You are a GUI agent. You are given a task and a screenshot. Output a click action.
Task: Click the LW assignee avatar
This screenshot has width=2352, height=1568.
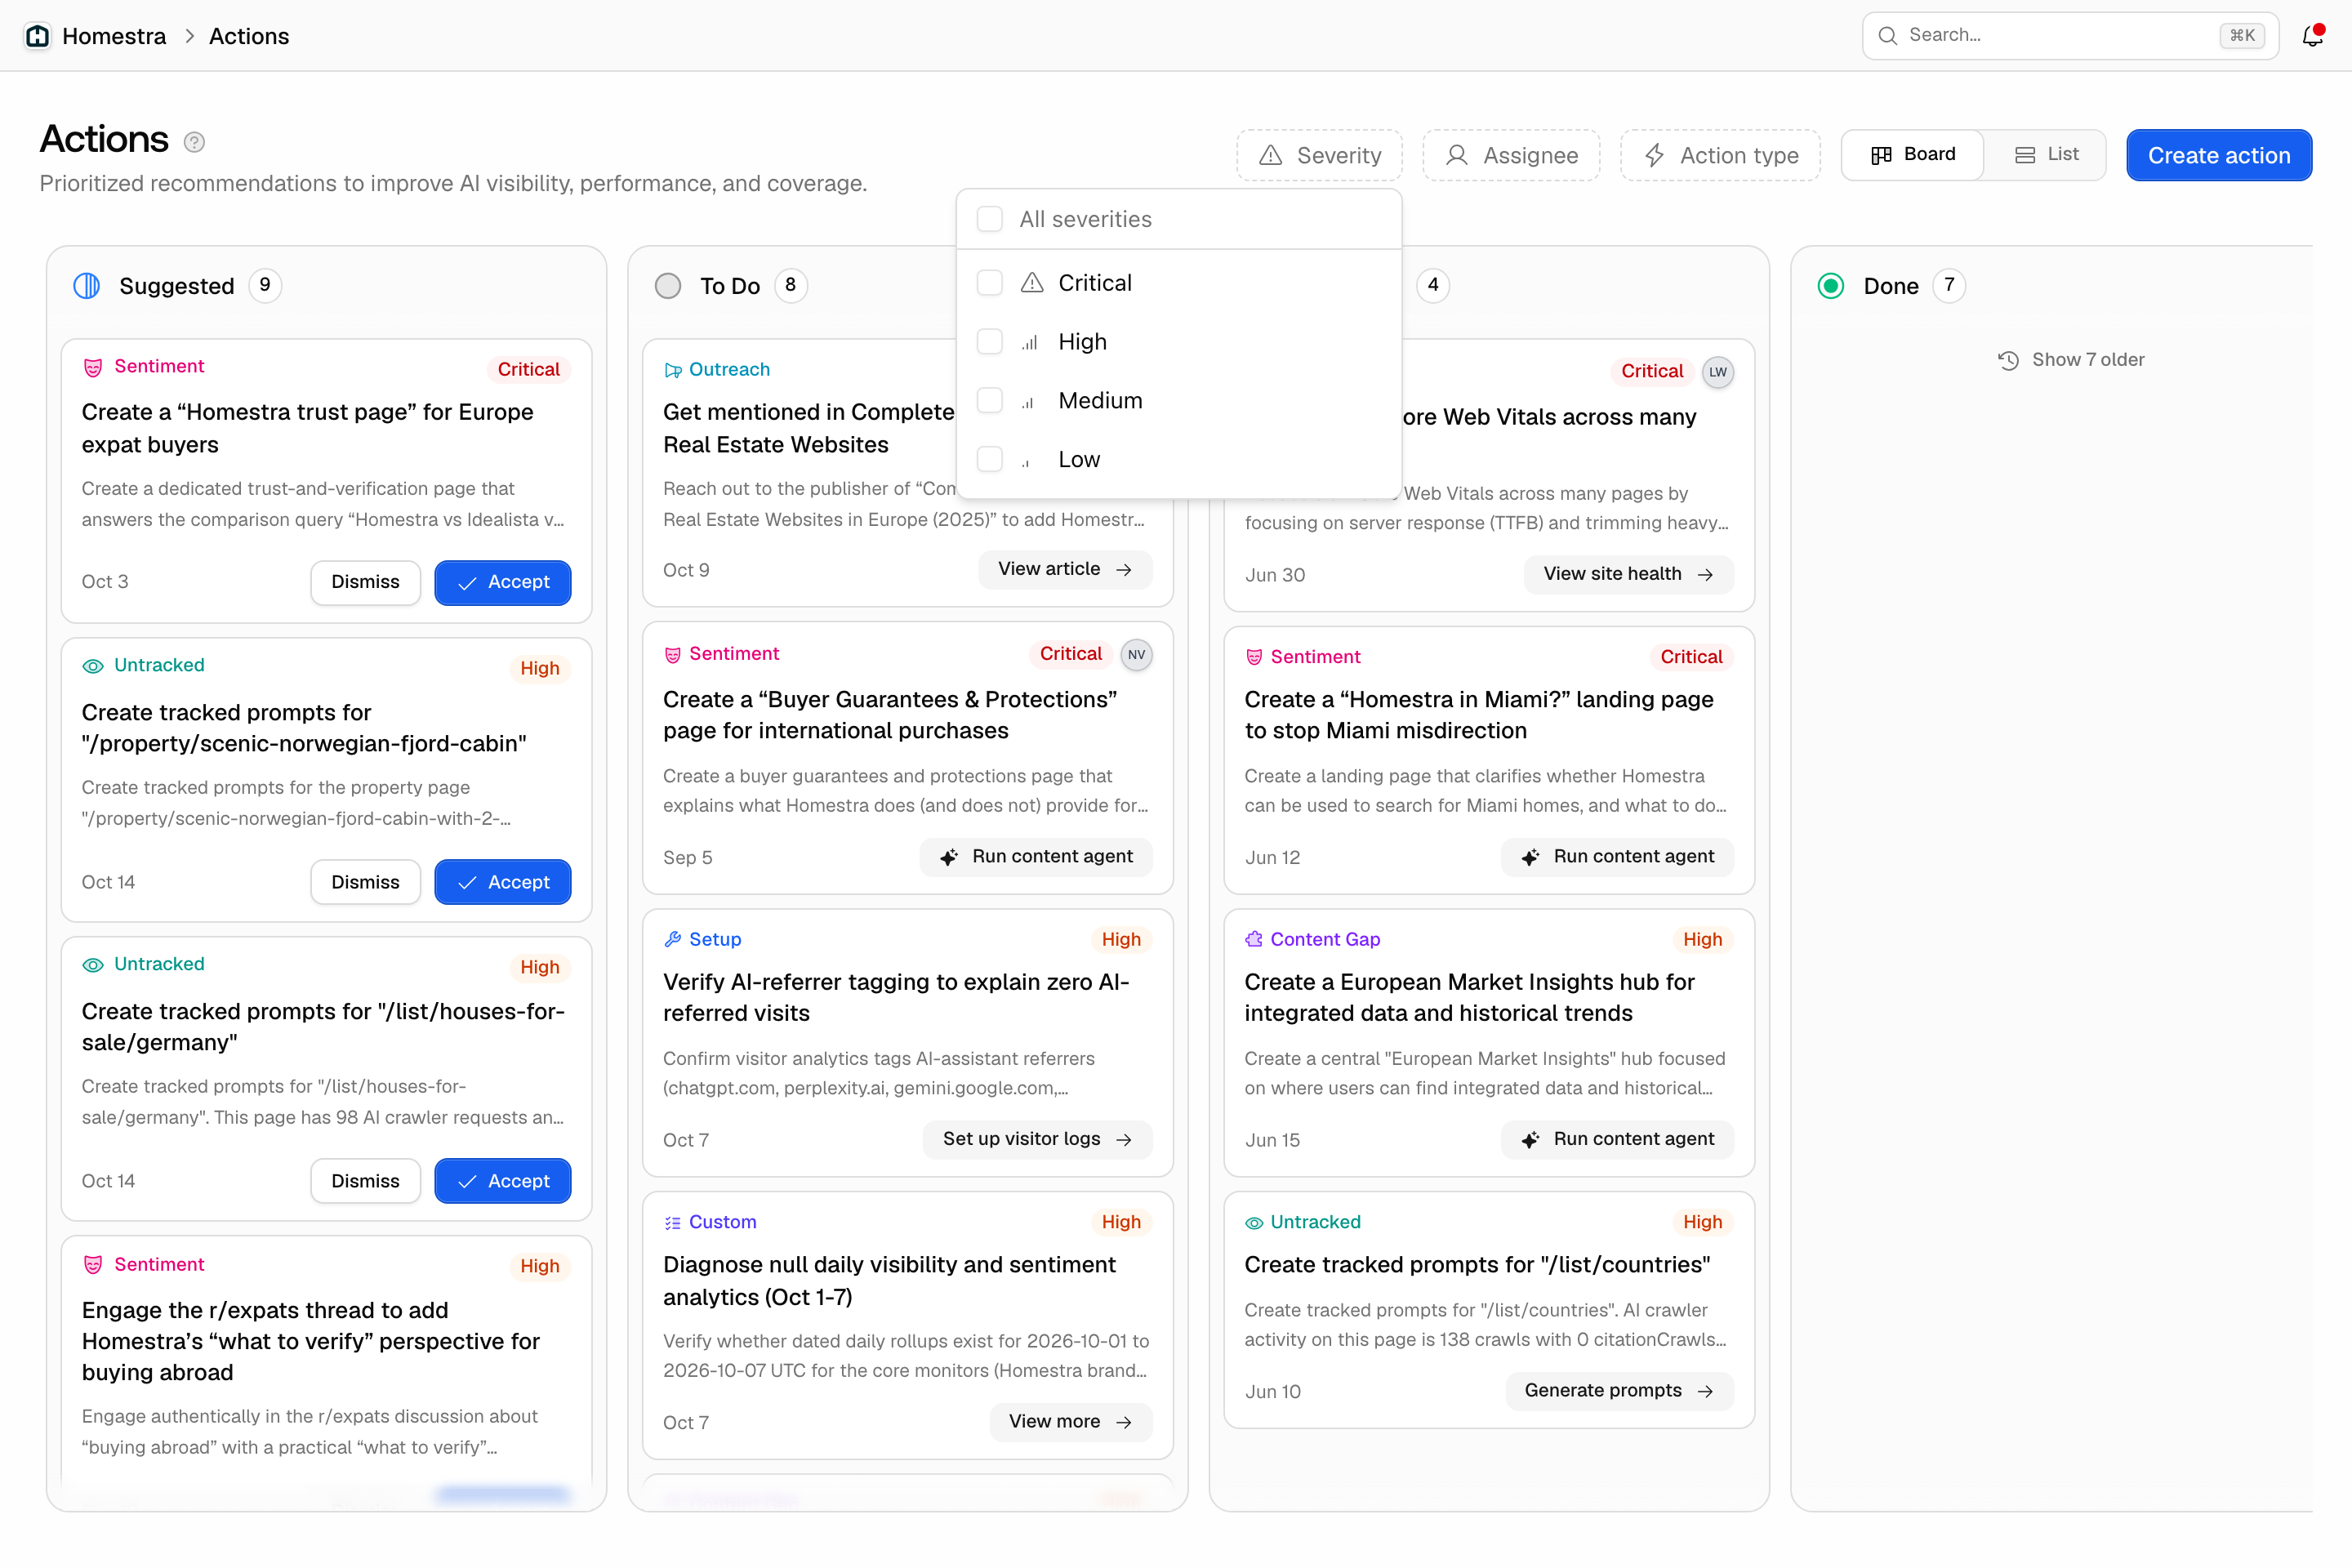coord(1718,372)
